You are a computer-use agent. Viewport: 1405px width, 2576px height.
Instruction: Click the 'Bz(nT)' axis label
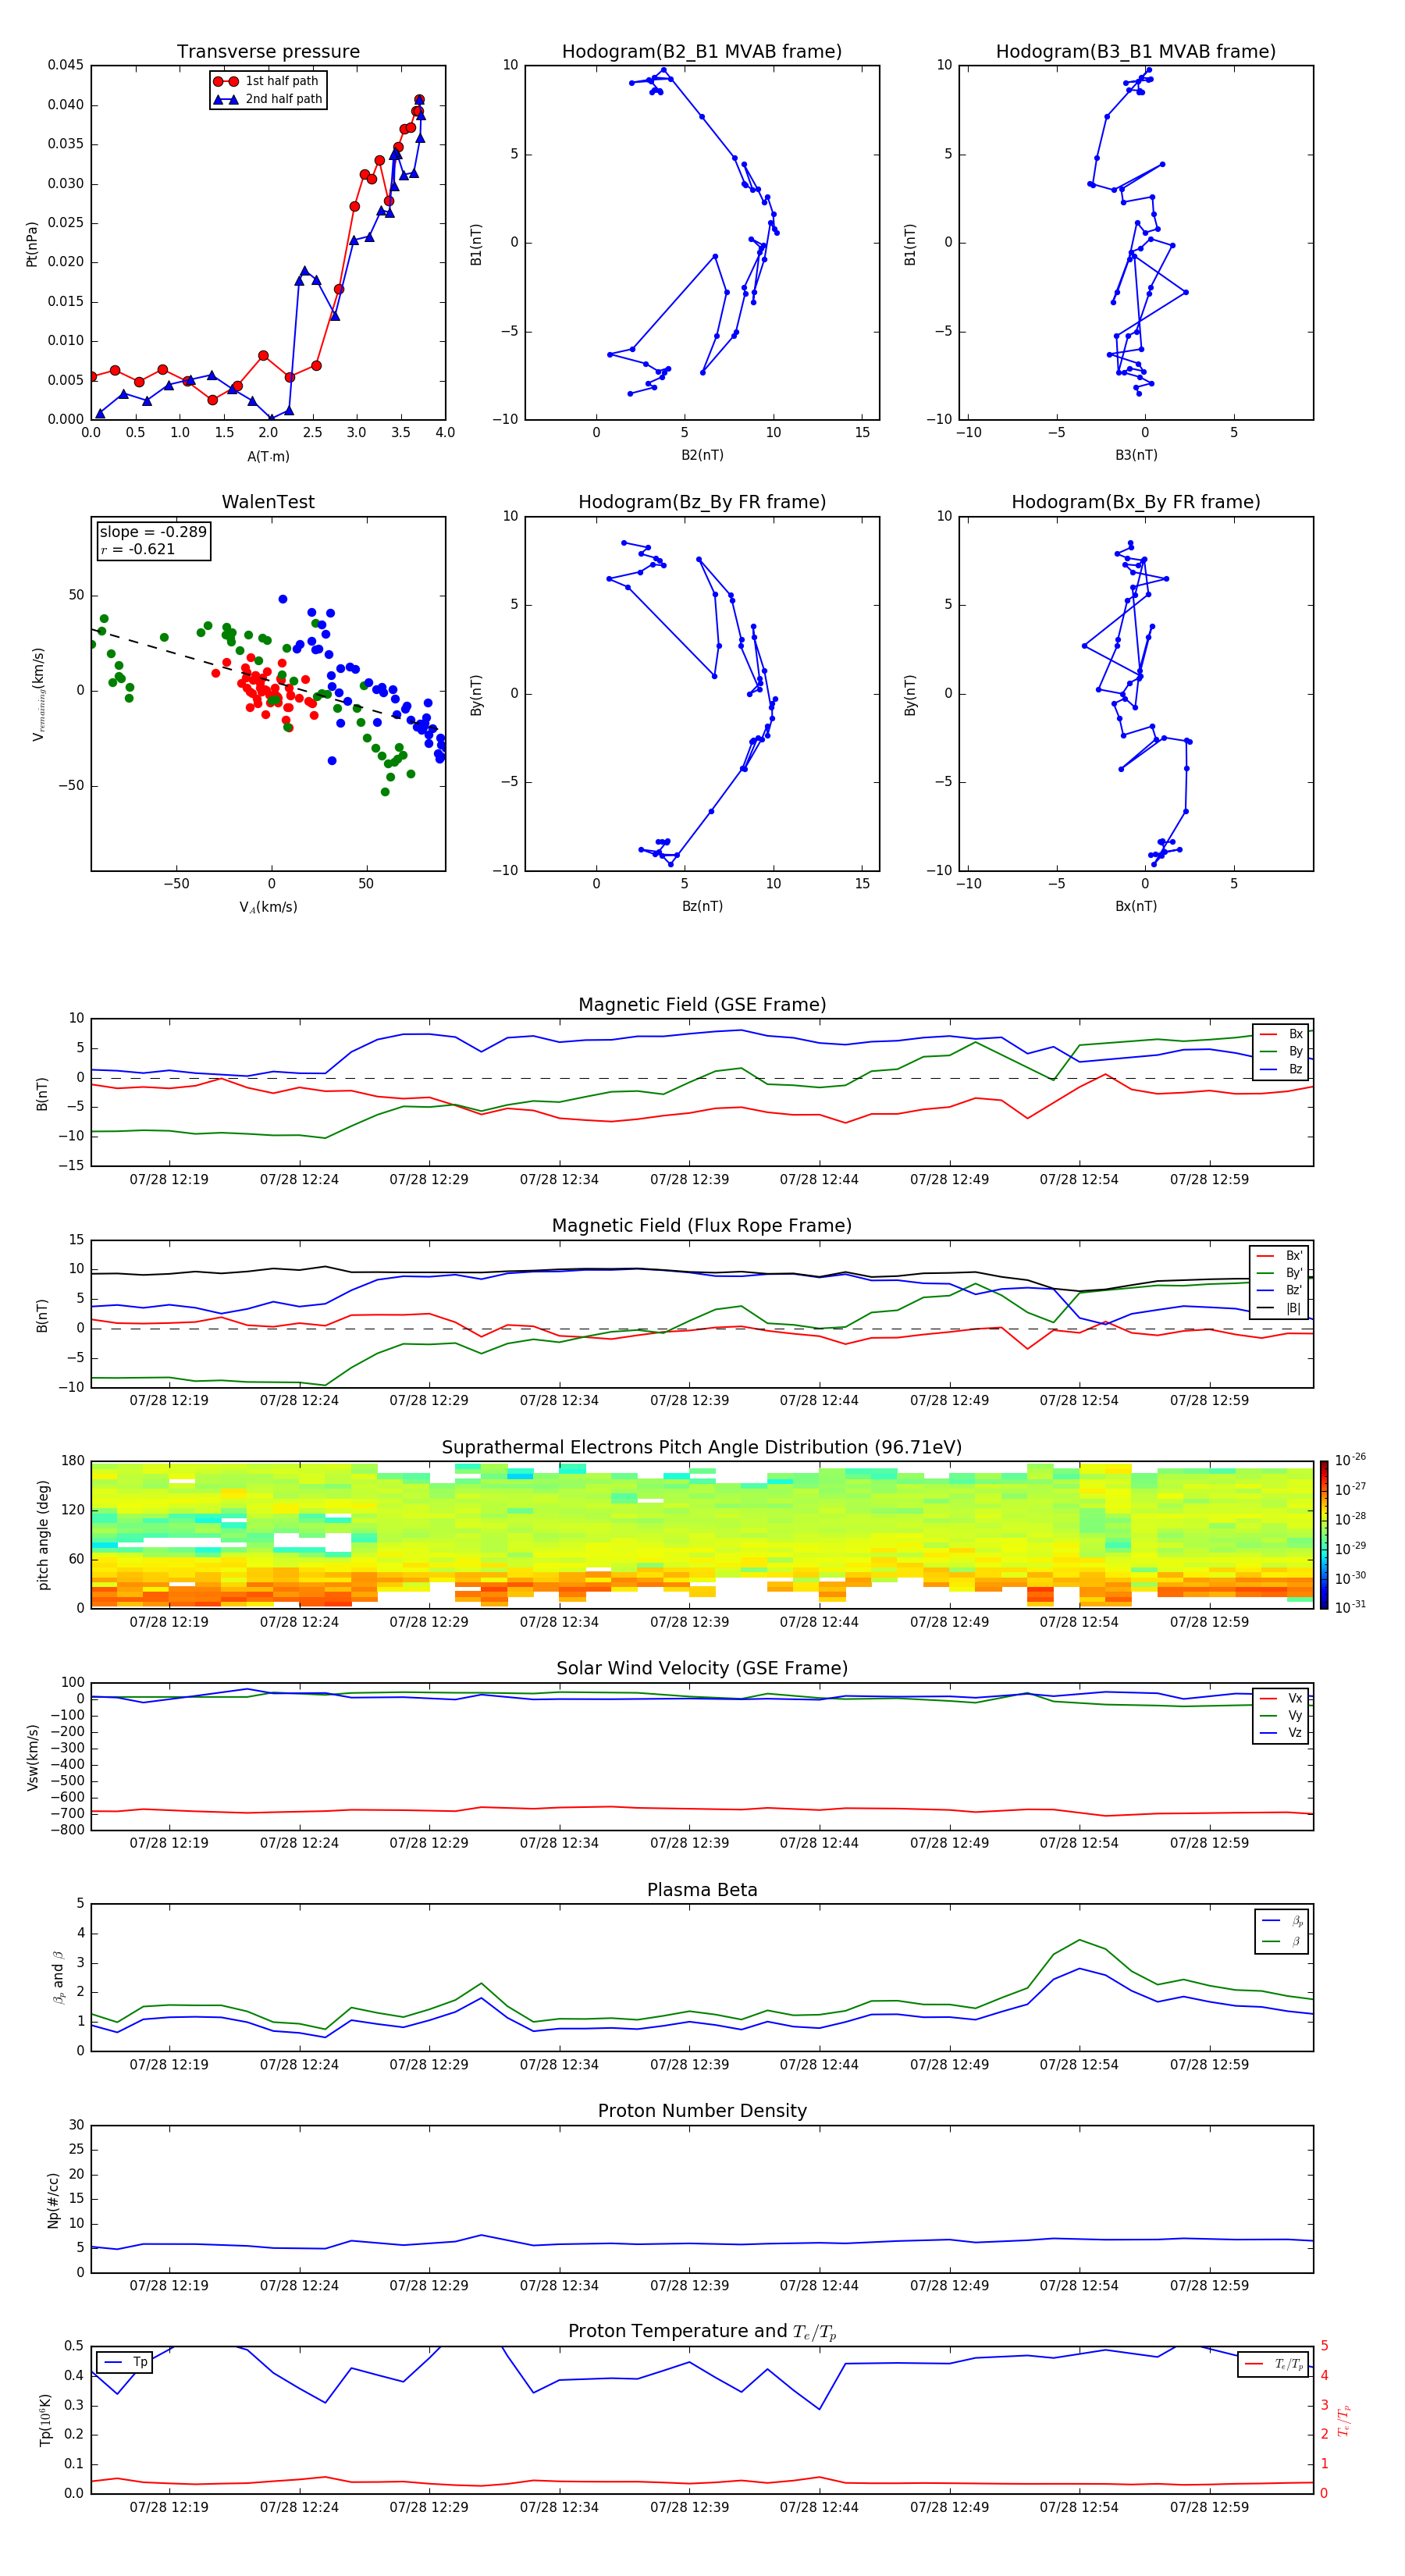coord(702,906)
